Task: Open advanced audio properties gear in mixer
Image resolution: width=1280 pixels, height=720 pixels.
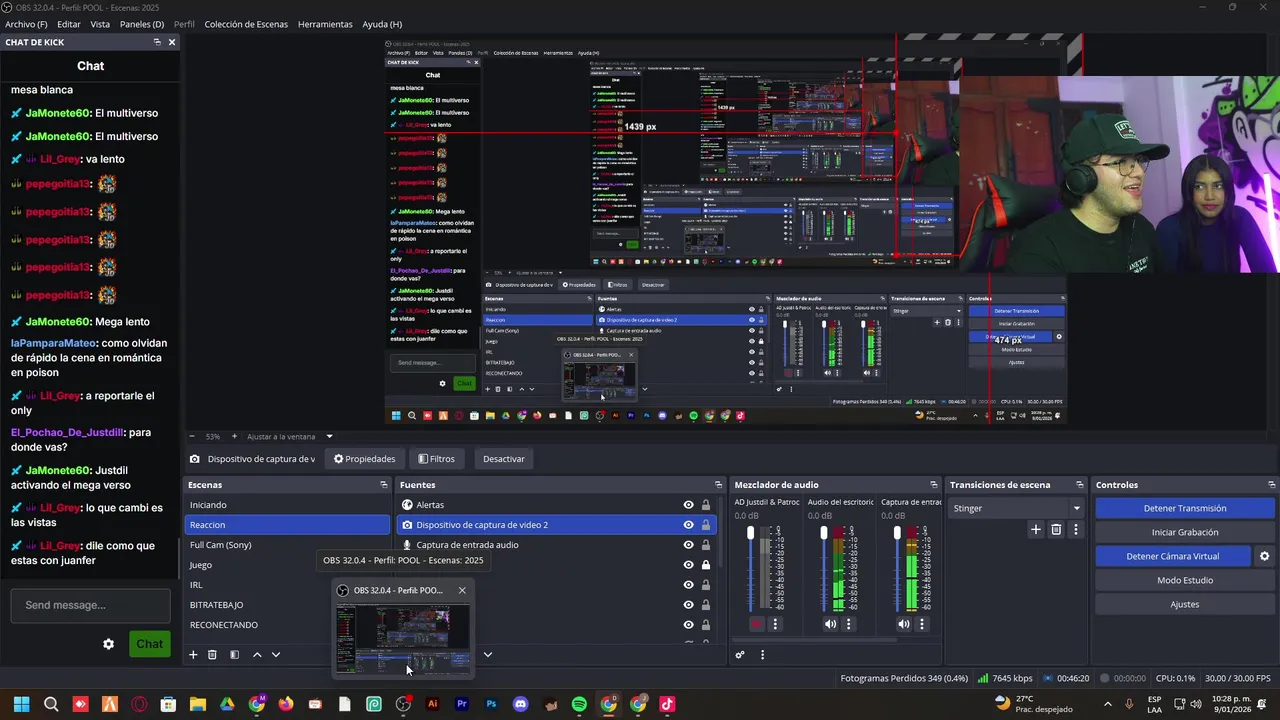Action: [740, 655]
